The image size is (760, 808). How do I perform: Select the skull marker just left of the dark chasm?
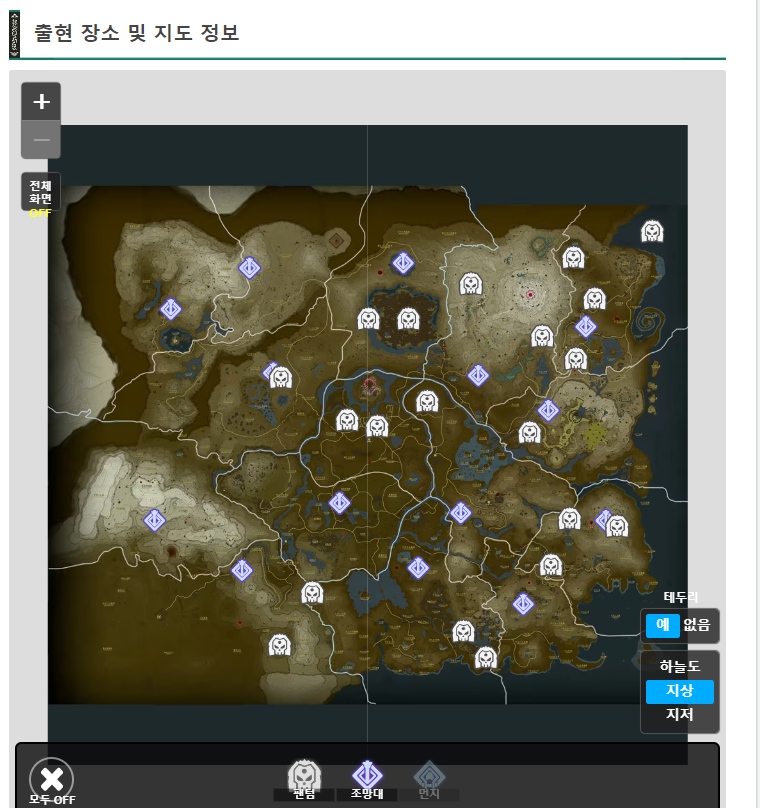tap(368, 319)
